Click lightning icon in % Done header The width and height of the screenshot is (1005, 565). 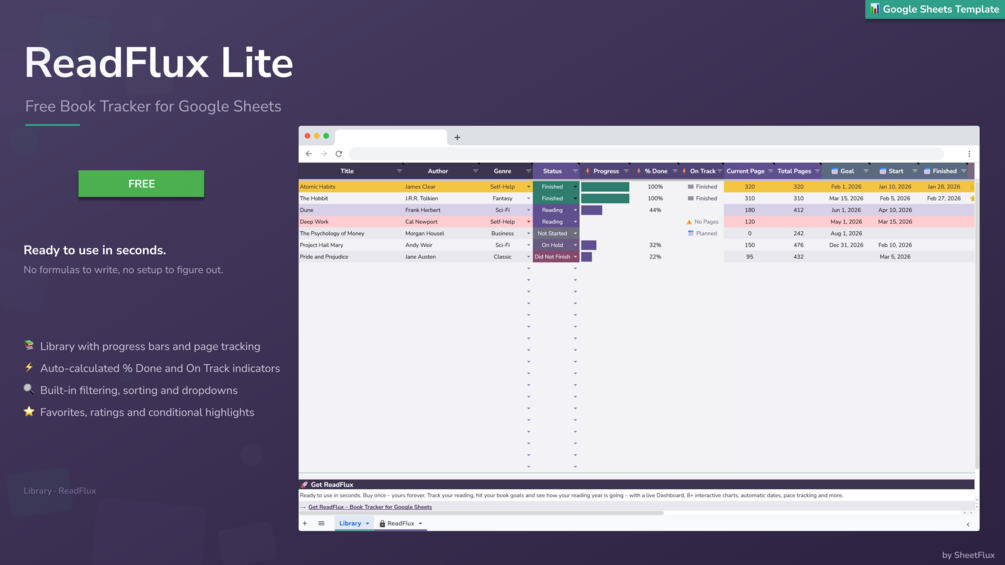(638, 171)
